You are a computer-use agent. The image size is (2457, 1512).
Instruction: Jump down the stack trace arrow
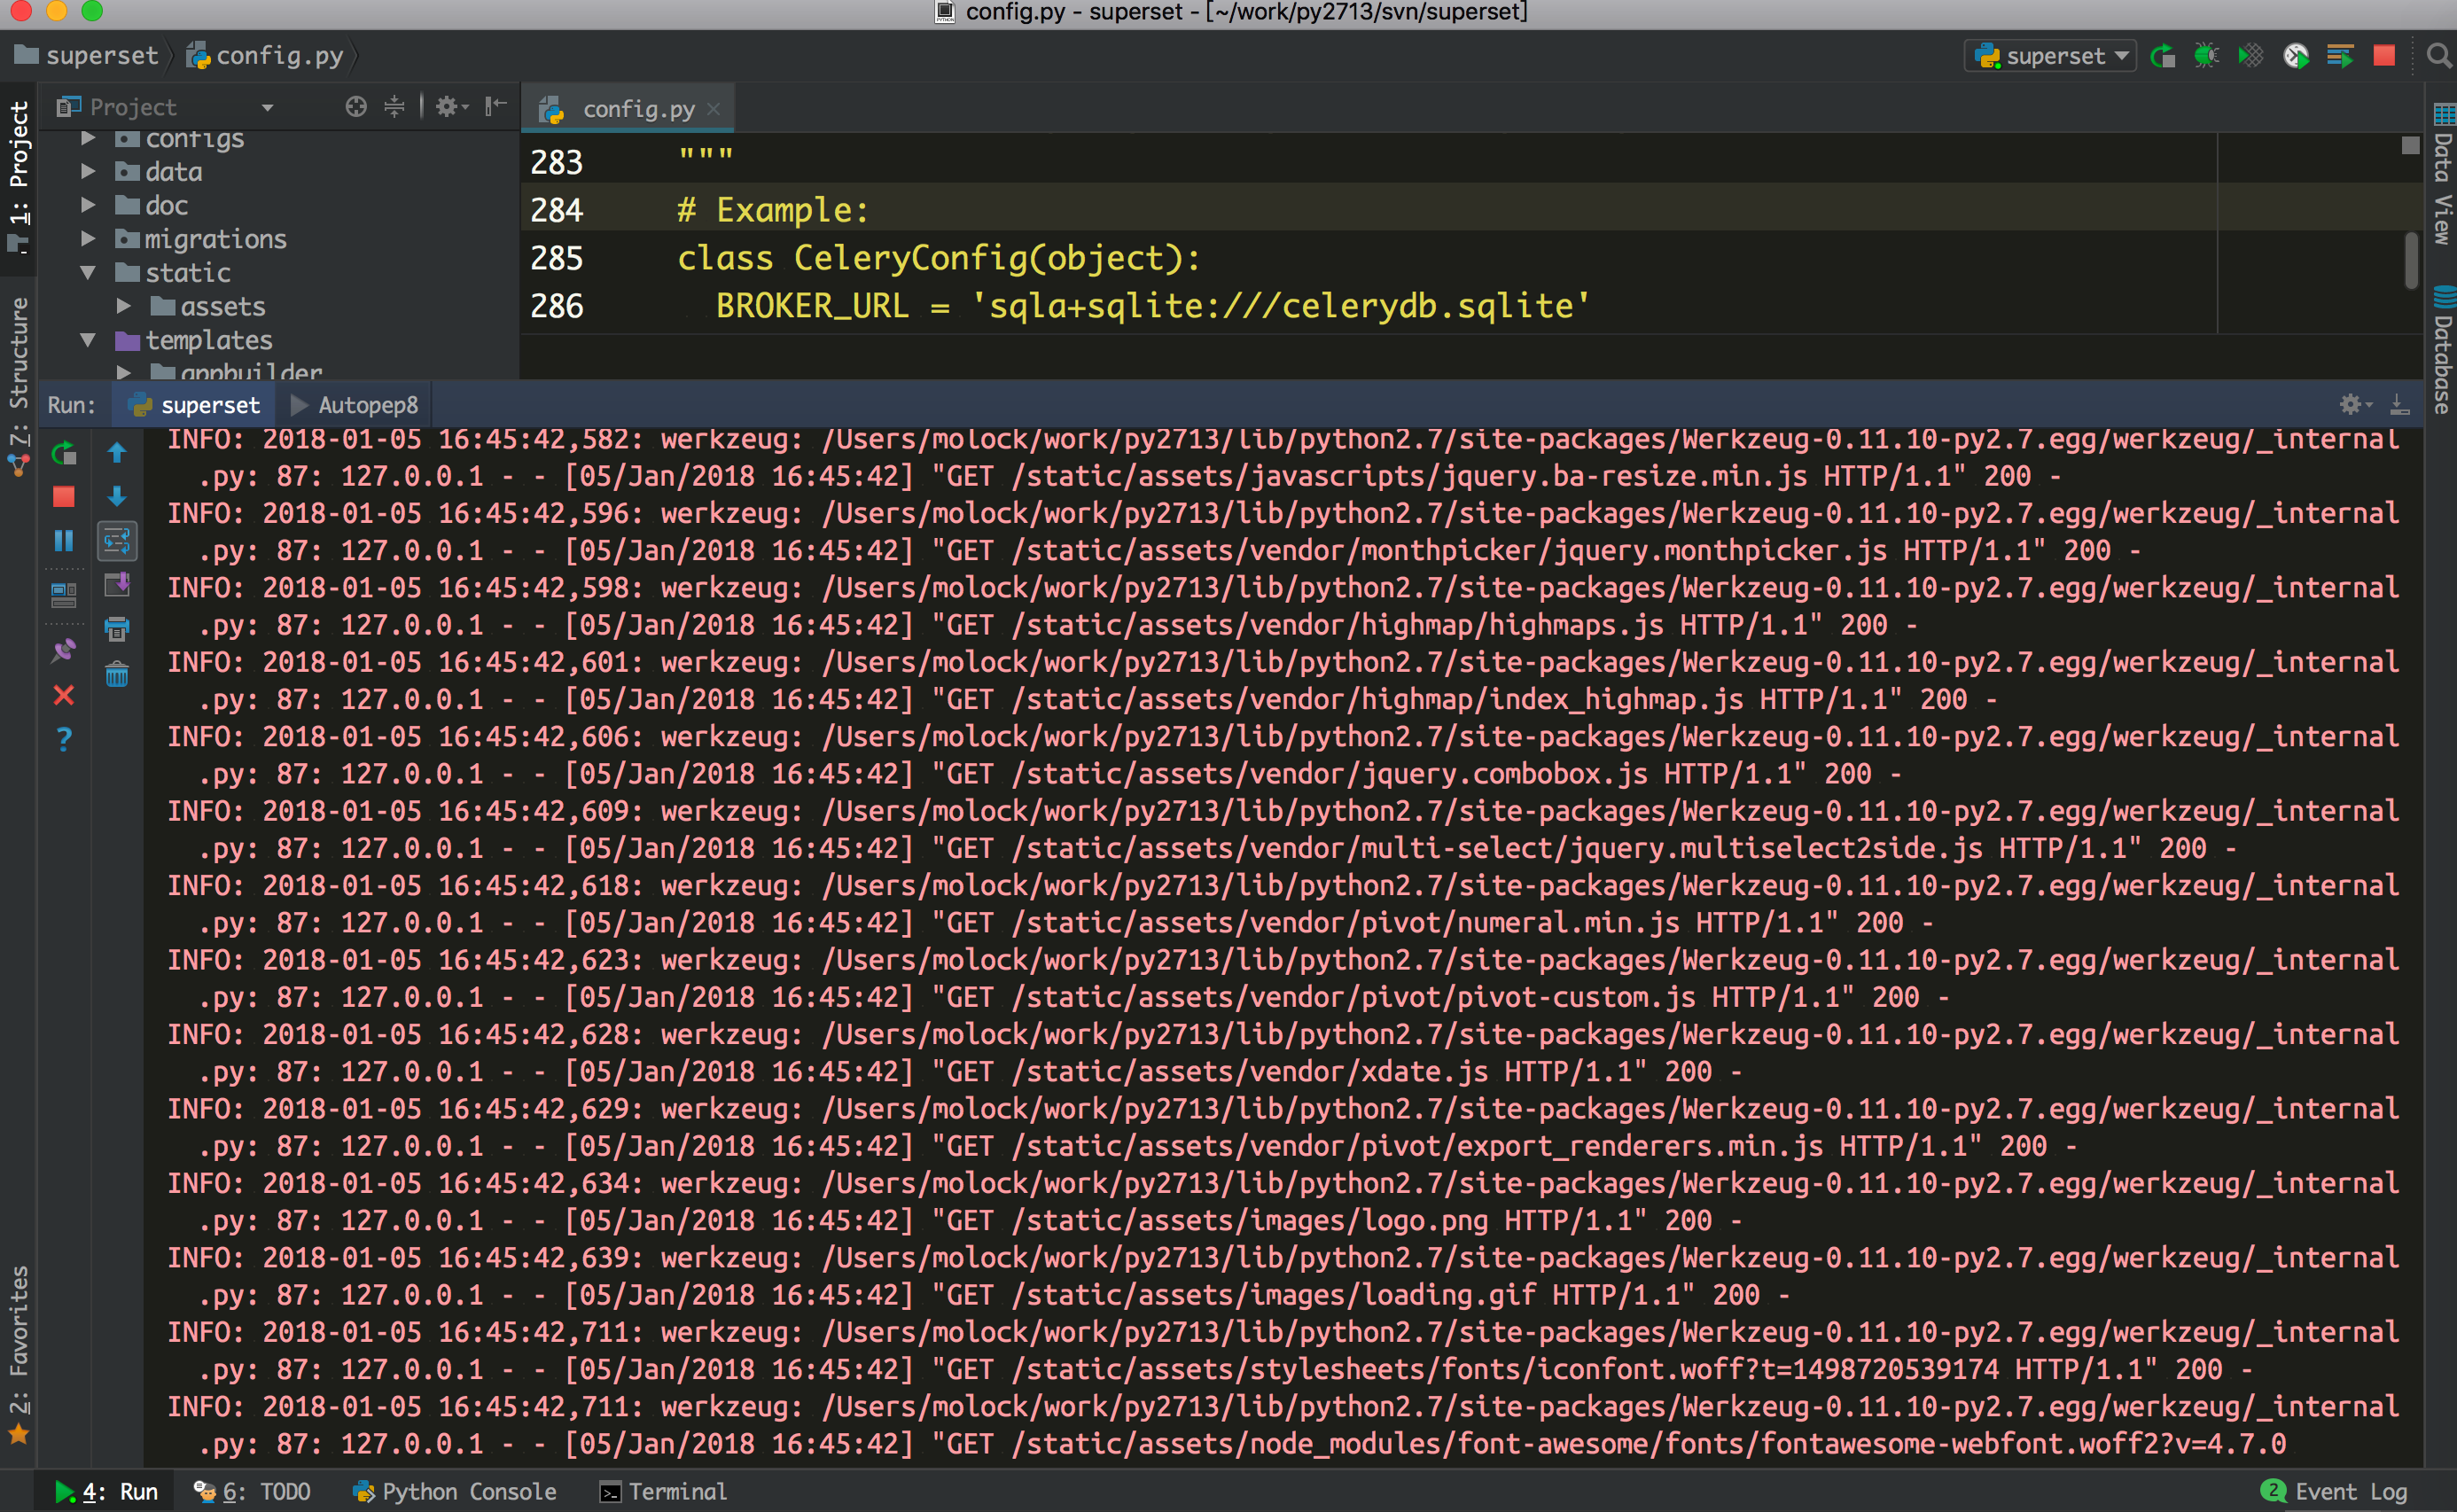click(x=117, y=496)
